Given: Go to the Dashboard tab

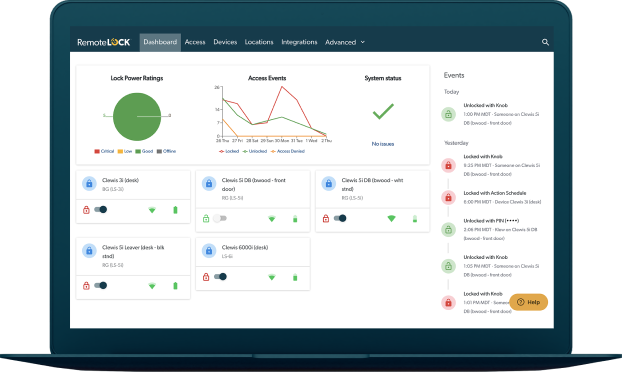Looking at the screenshot, I should [160, 42].
